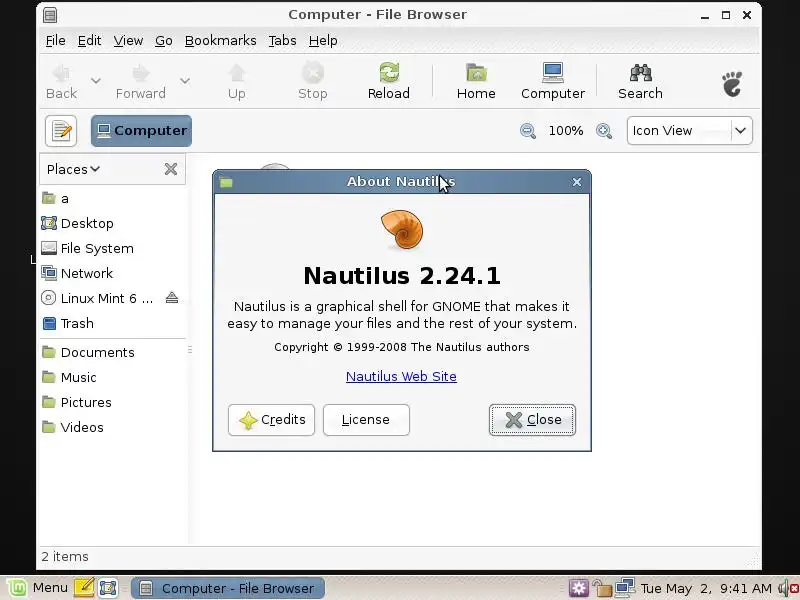The height and width of the screenshot is (600, 800).
Task: Open the Help menu
Action: 323,41
